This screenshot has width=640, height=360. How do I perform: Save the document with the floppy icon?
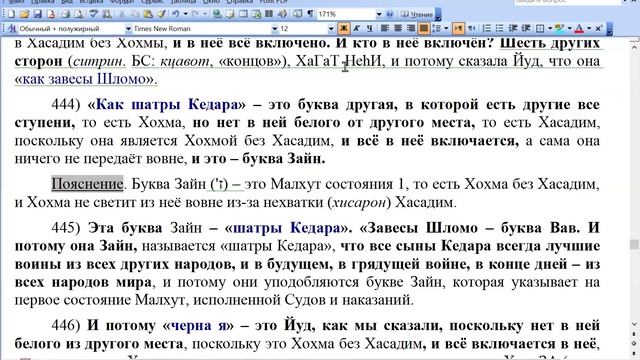pyautogui.click(x=38, y=14)
